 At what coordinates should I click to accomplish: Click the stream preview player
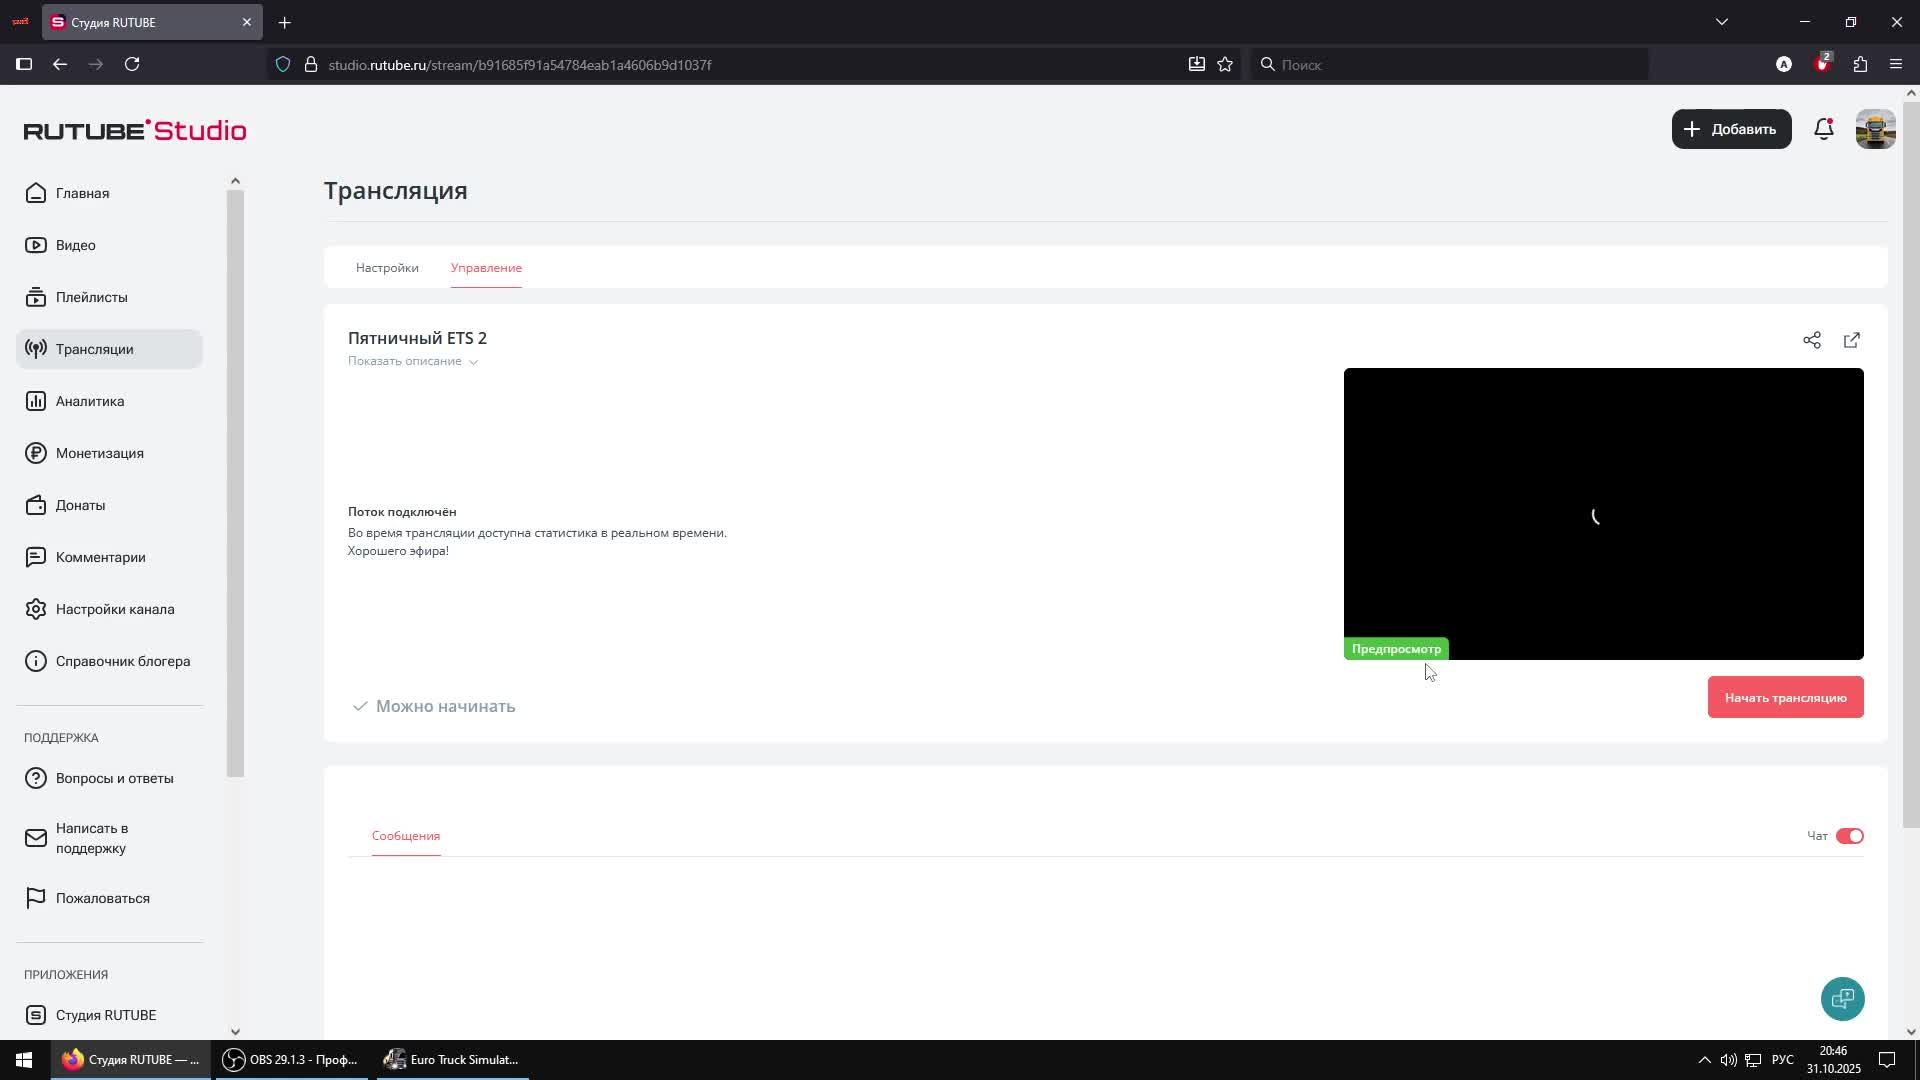[1603, 513]
